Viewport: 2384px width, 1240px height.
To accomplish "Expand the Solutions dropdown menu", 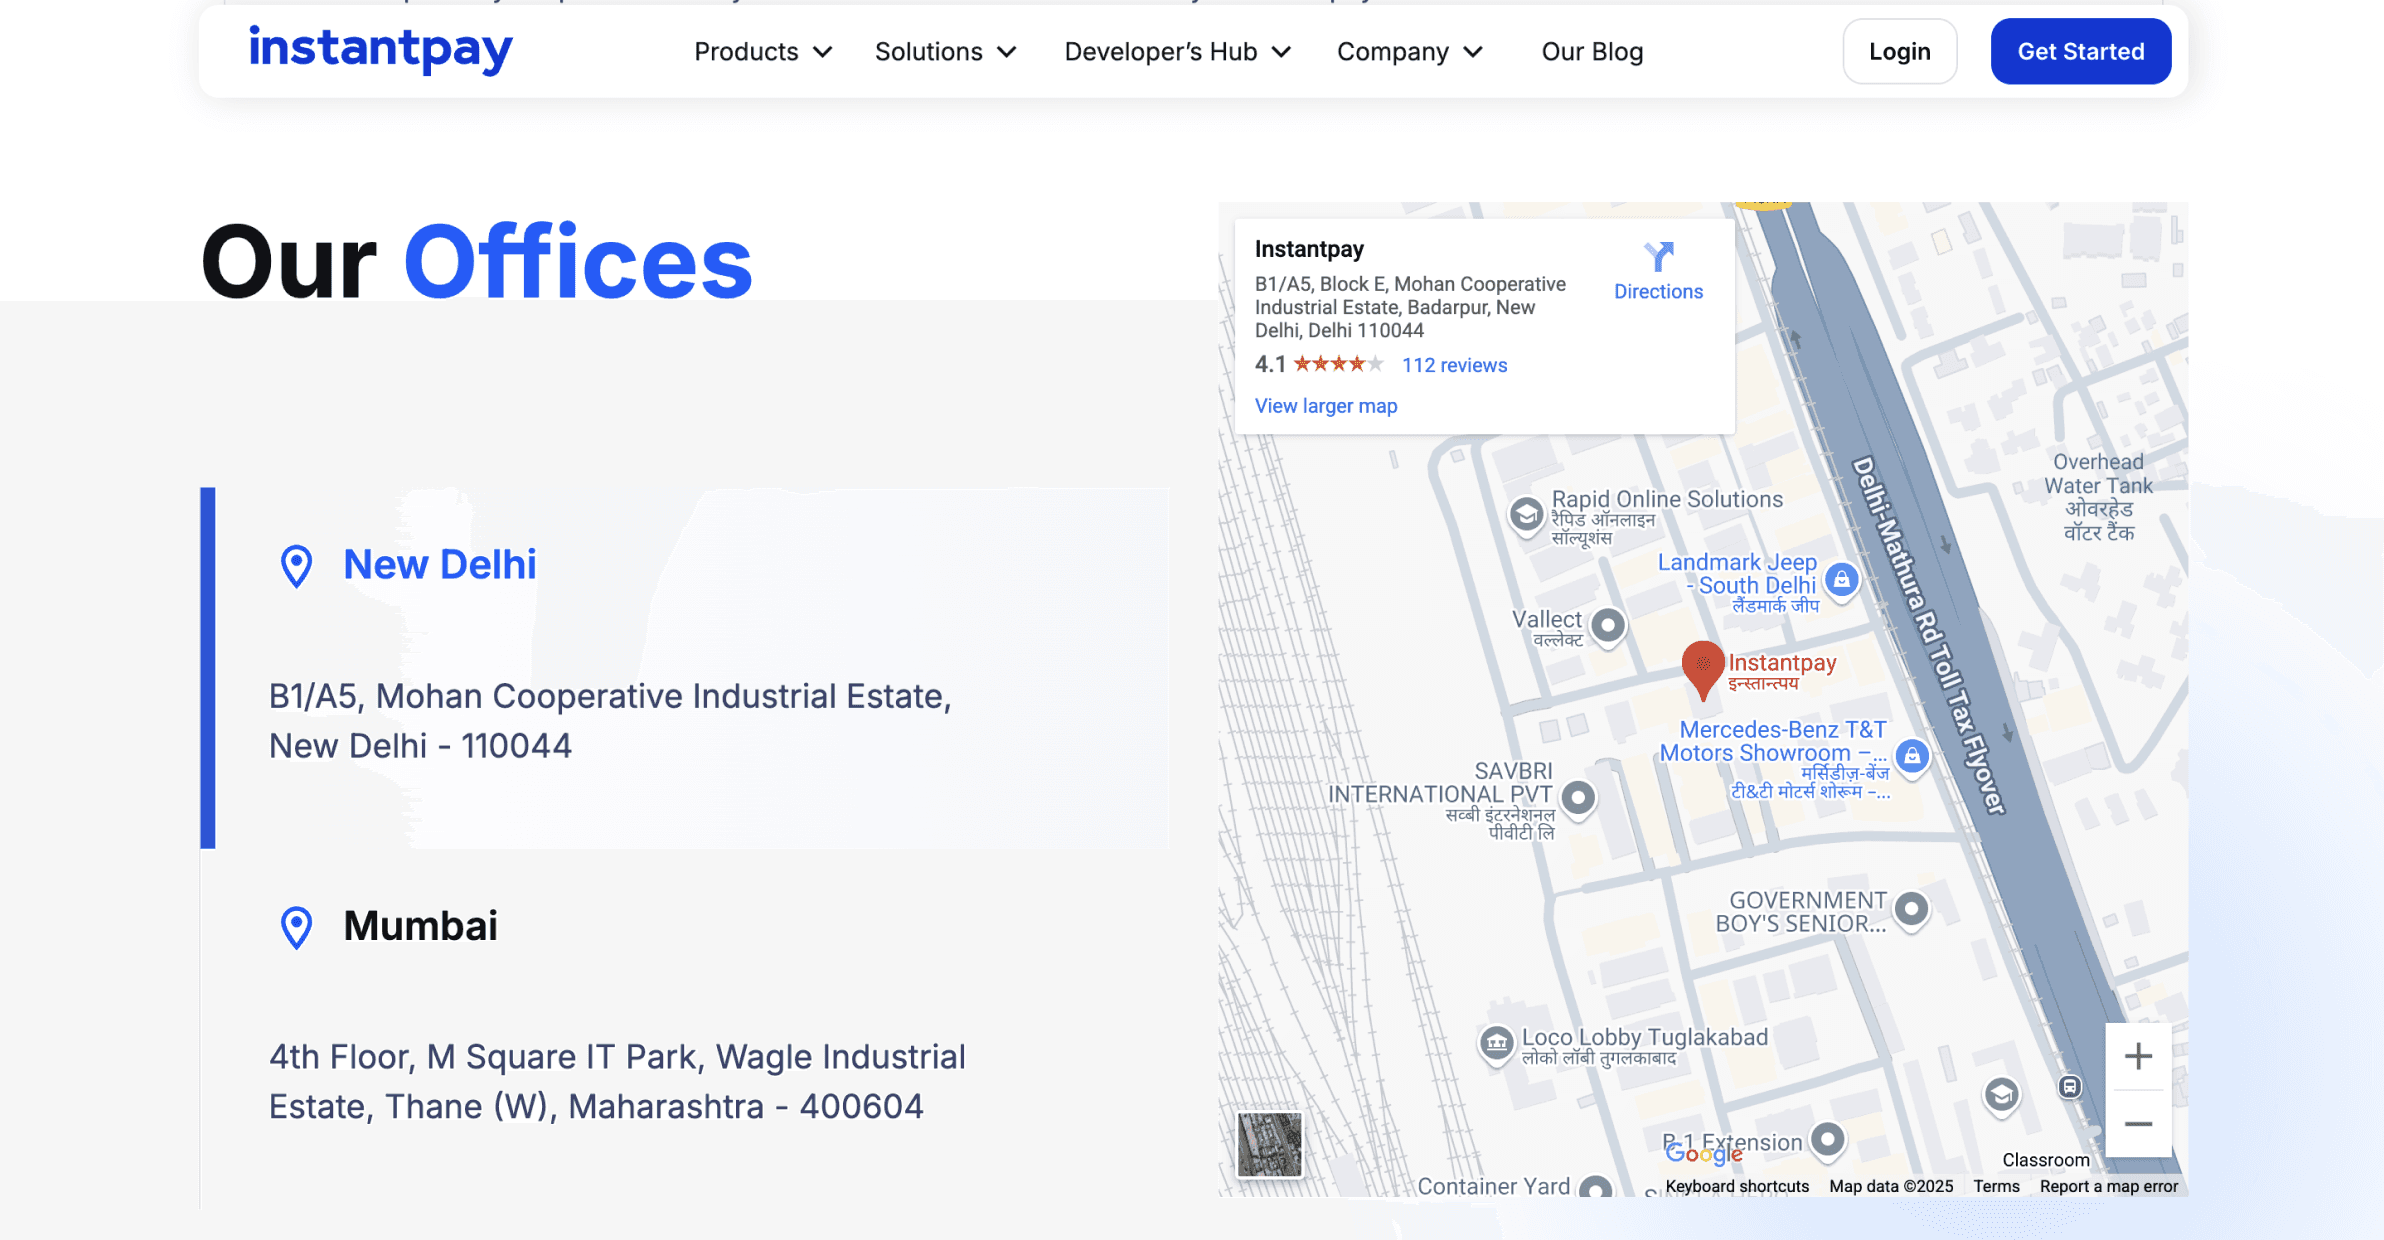I will (x=945, y=52).
